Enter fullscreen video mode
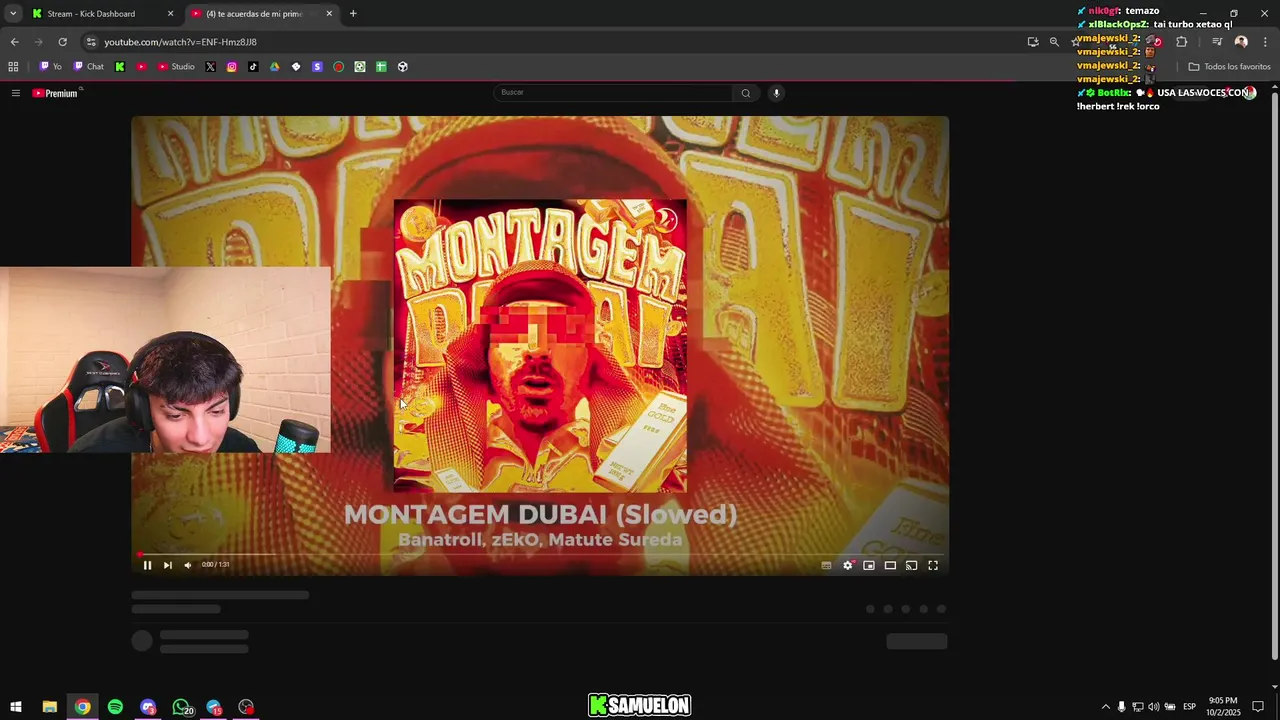The width and height of the screenshot is (1280, 720). point(933,565)
